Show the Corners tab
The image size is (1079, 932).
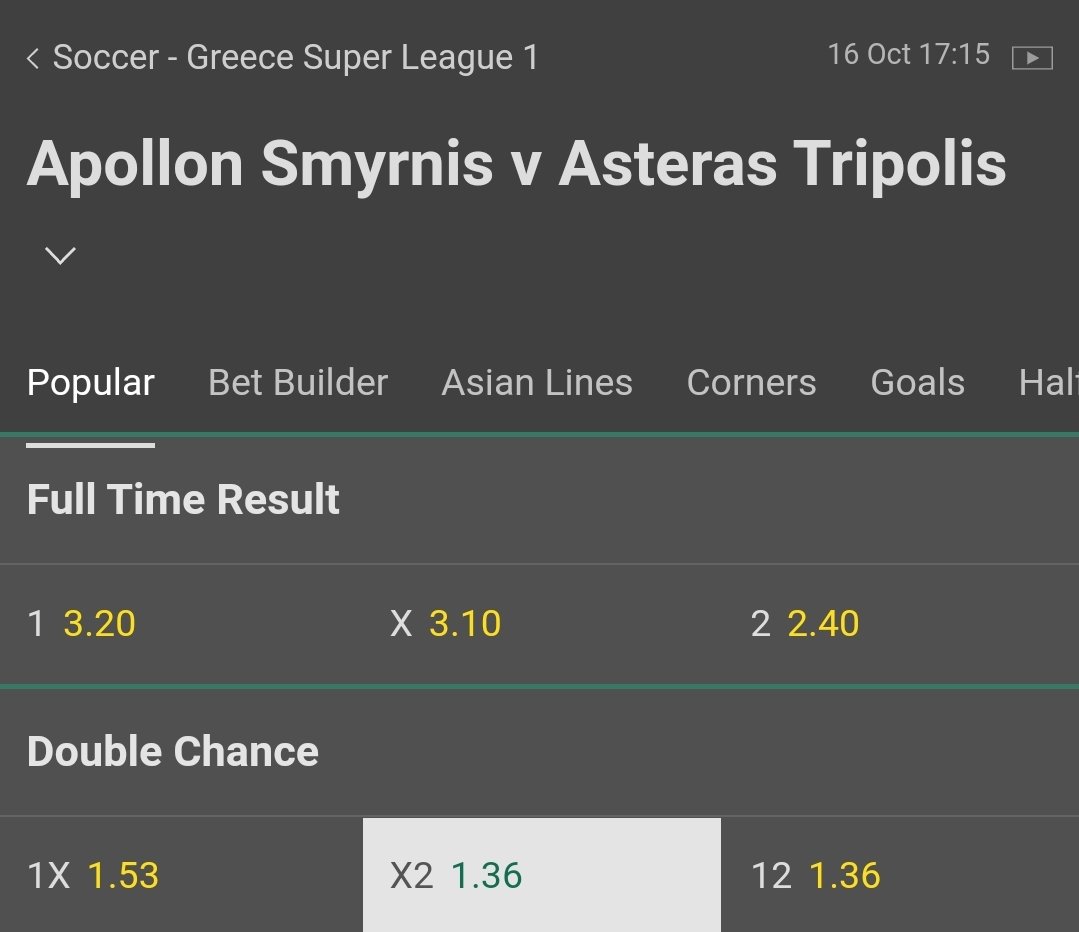pos(751,383)
